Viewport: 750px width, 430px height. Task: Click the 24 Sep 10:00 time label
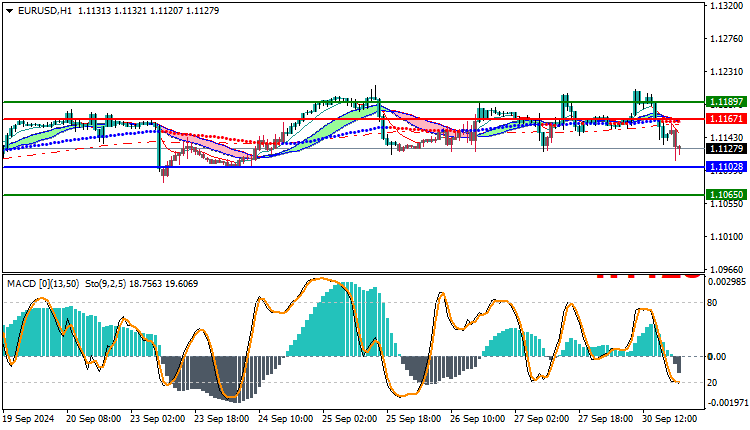pyautogui.click(x=286, y=419)
